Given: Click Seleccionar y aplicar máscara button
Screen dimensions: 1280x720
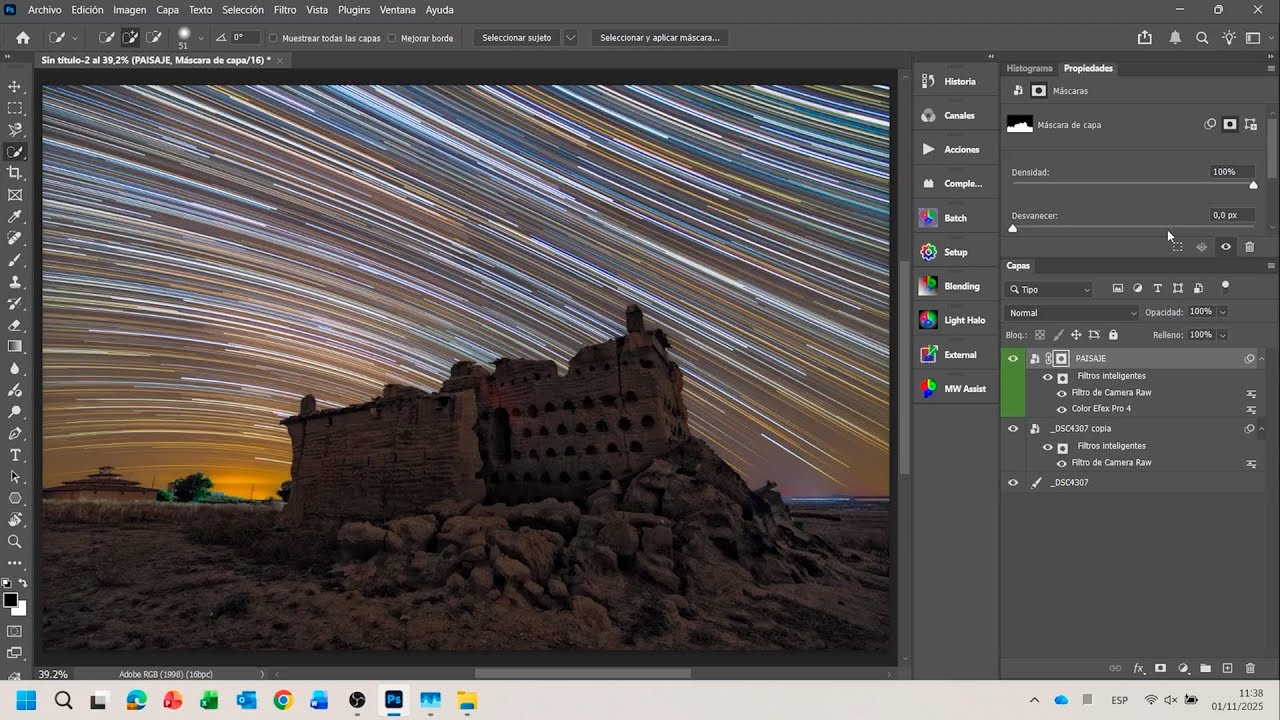Looking at the screenshot, I should tap(659, 38).
